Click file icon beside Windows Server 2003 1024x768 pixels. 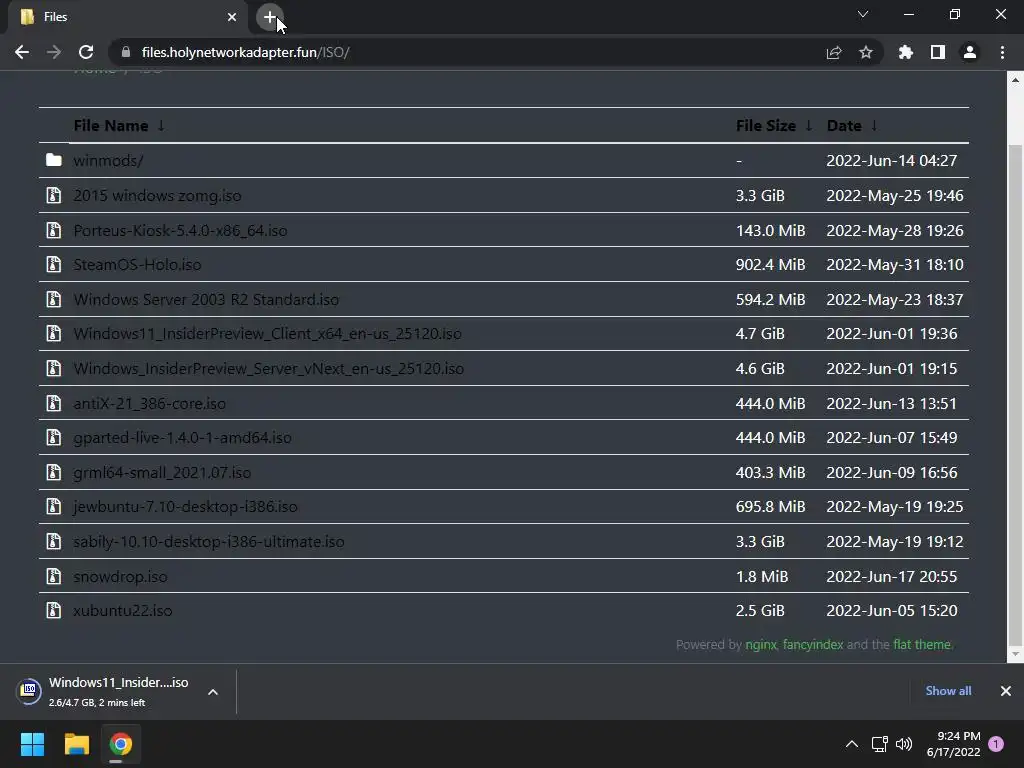click(54, 299)
